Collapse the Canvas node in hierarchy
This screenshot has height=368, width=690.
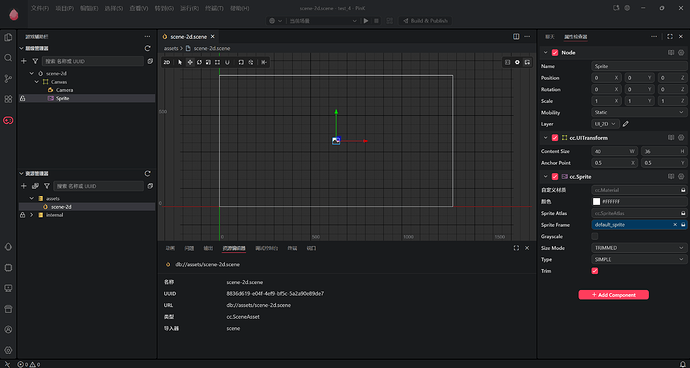pyautogui.click(x=37, y=82)
